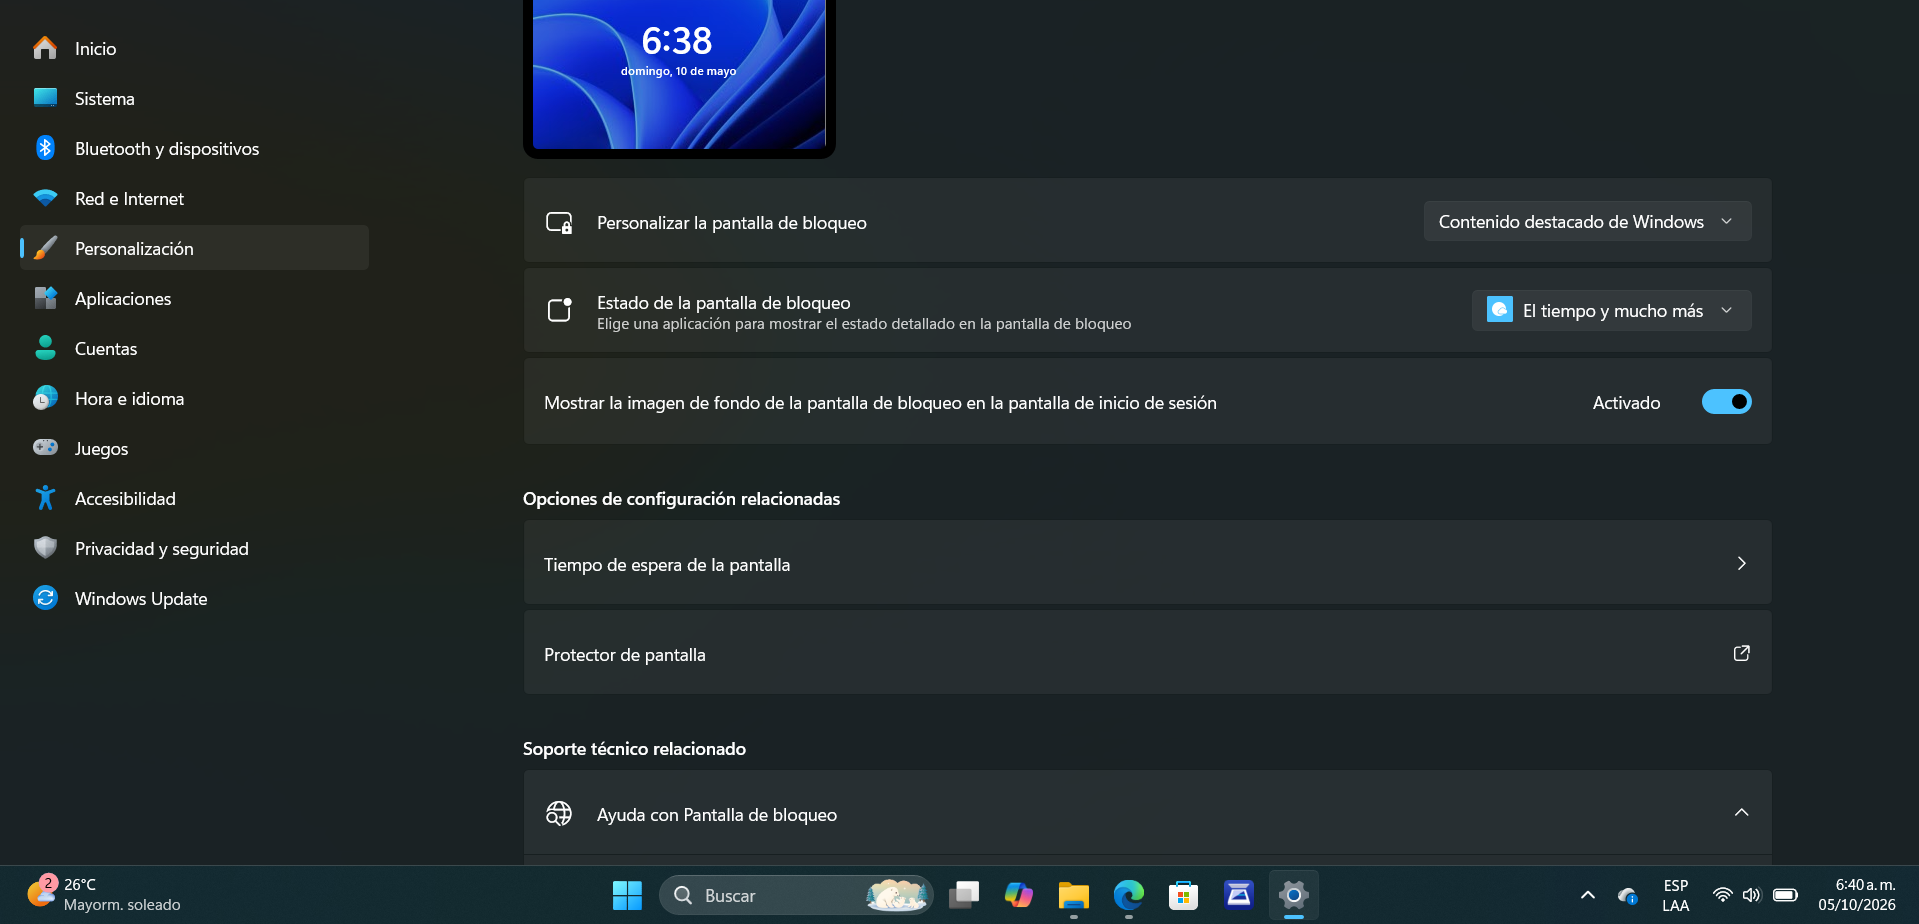1919x924 pixels.
Task: Open Privacidad y seguridad settings
Action: pyautogui.click(x=194, y=548)
